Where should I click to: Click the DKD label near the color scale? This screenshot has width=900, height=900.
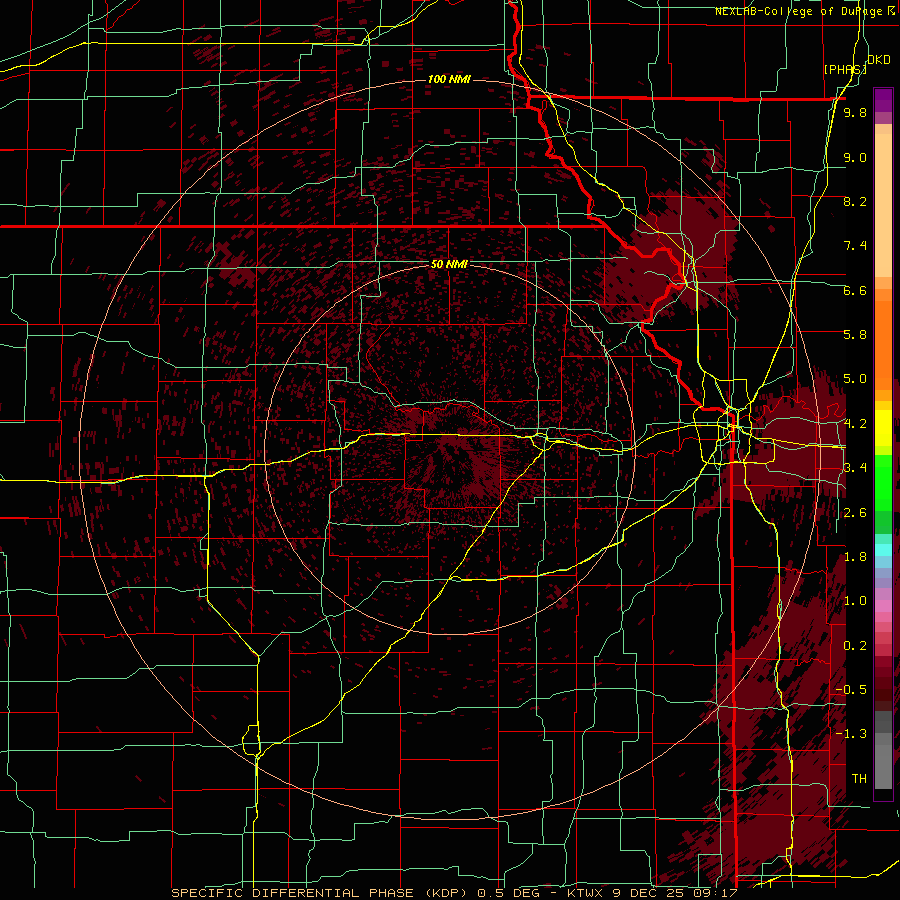pyautogui.click(x=879, y=60)
